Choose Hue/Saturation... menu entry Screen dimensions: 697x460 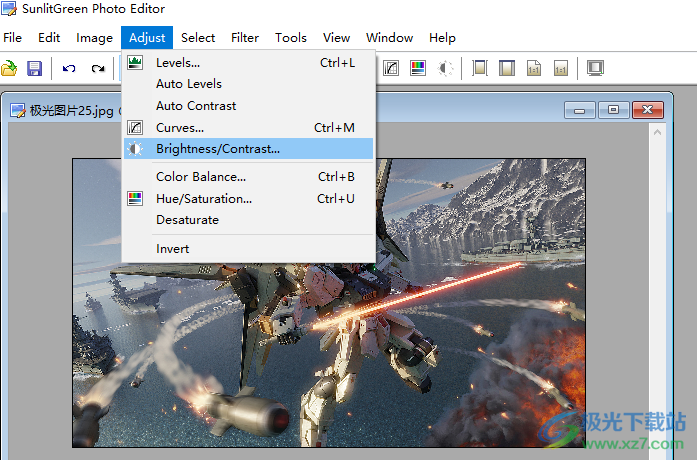click(248, 199)
